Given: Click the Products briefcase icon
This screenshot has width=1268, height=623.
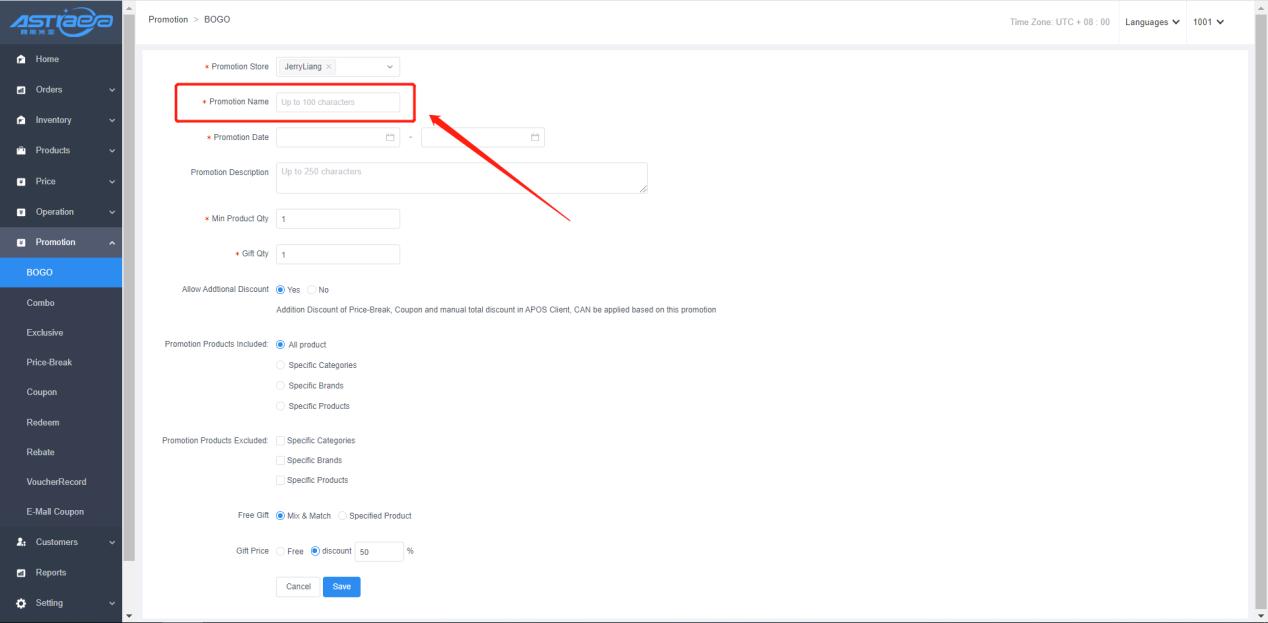Looking at the screenshot, I should [21, 151].
